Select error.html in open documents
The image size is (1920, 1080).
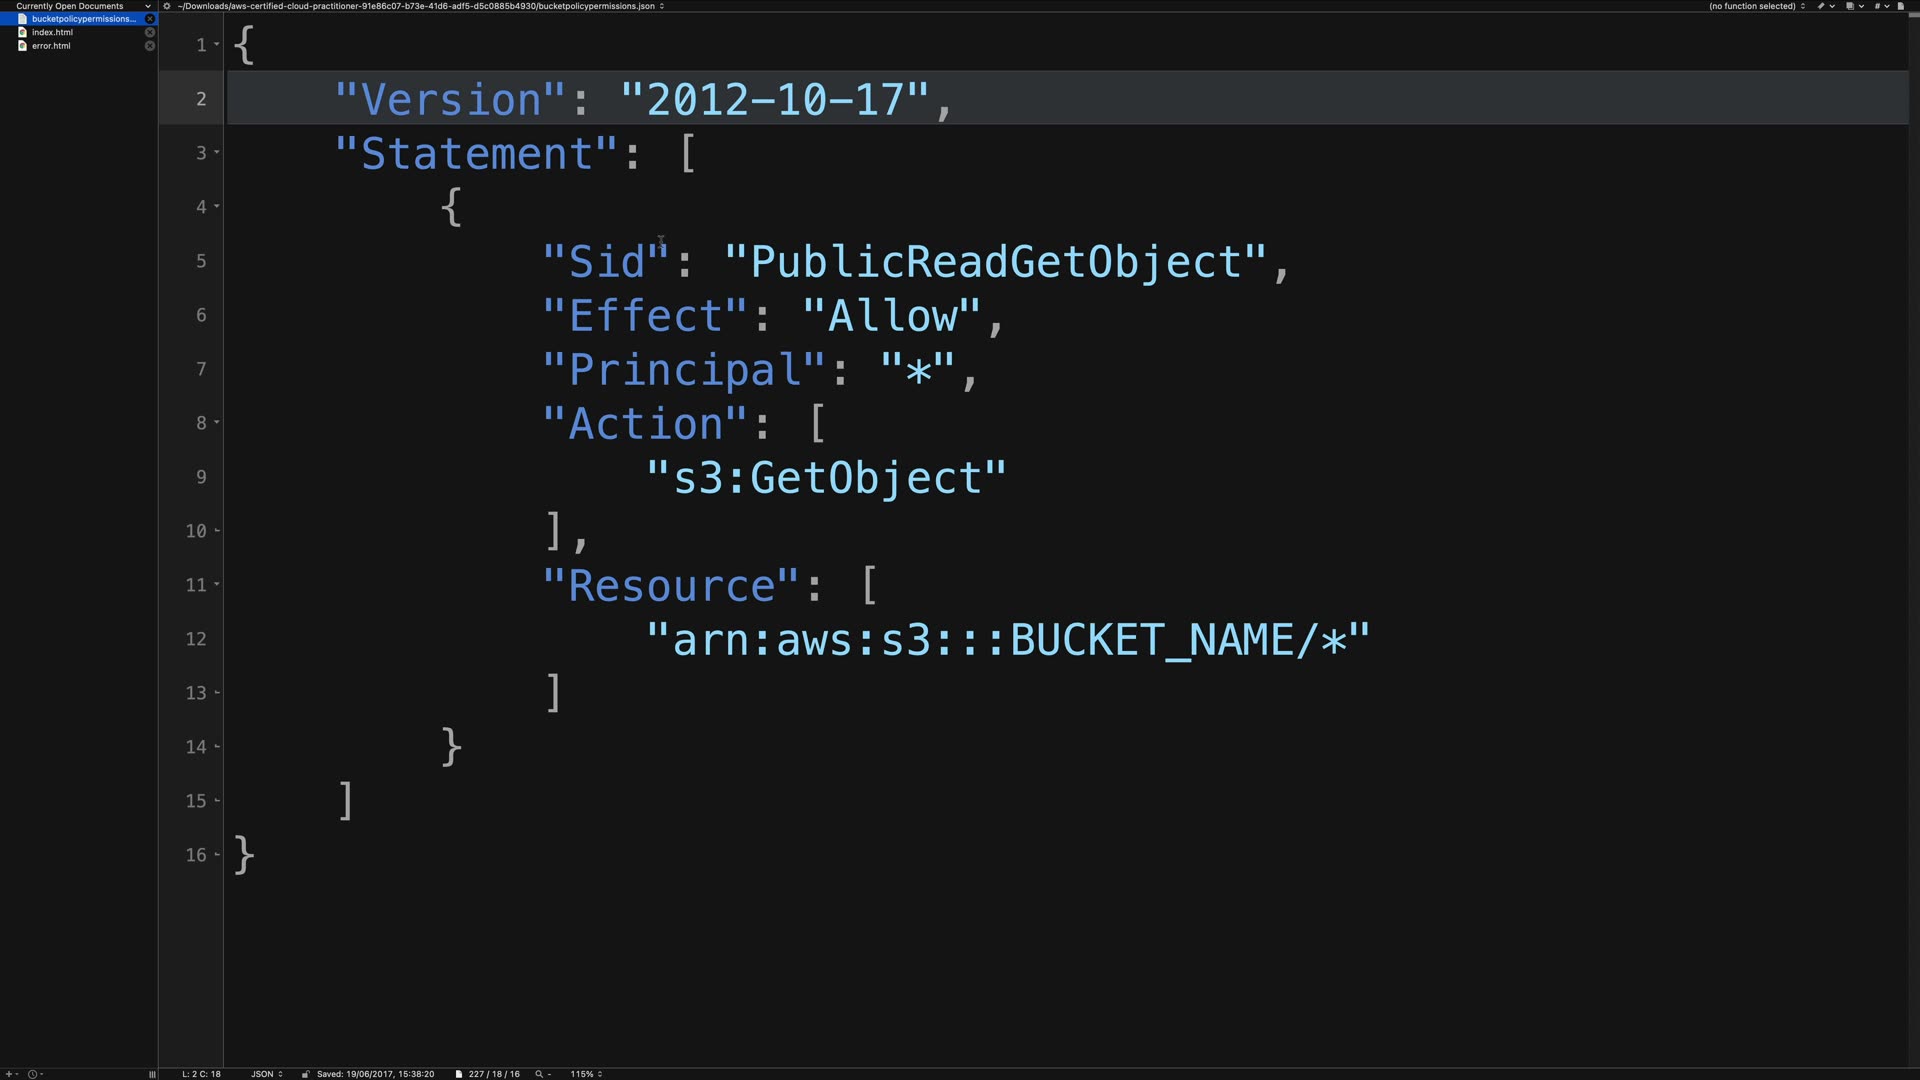(x=51, y=46)
